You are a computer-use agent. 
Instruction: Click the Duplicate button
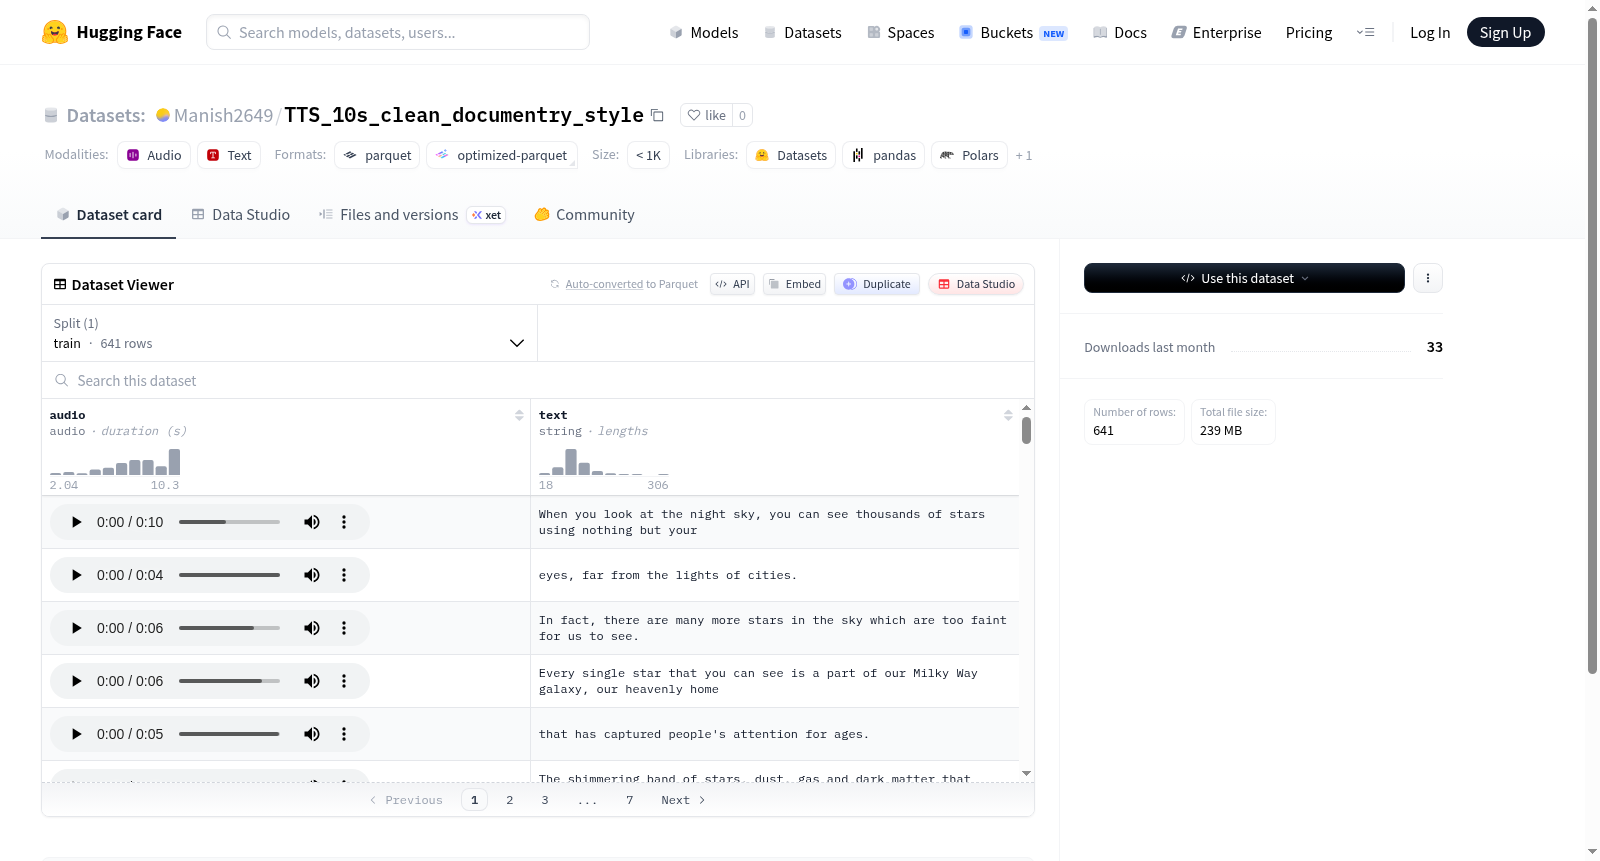(x=877, y=284)
